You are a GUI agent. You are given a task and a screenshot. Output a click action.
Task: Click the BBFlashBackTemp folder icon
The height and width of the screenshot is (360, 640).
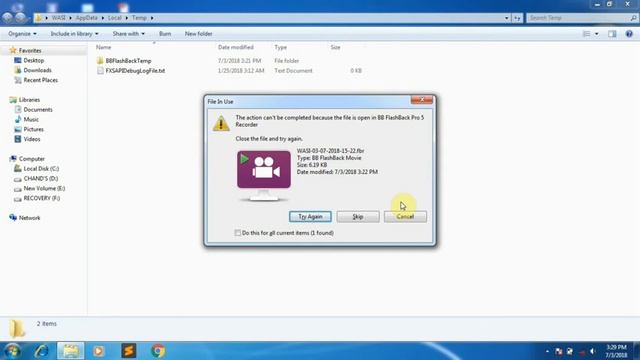(x=100, y=61)
